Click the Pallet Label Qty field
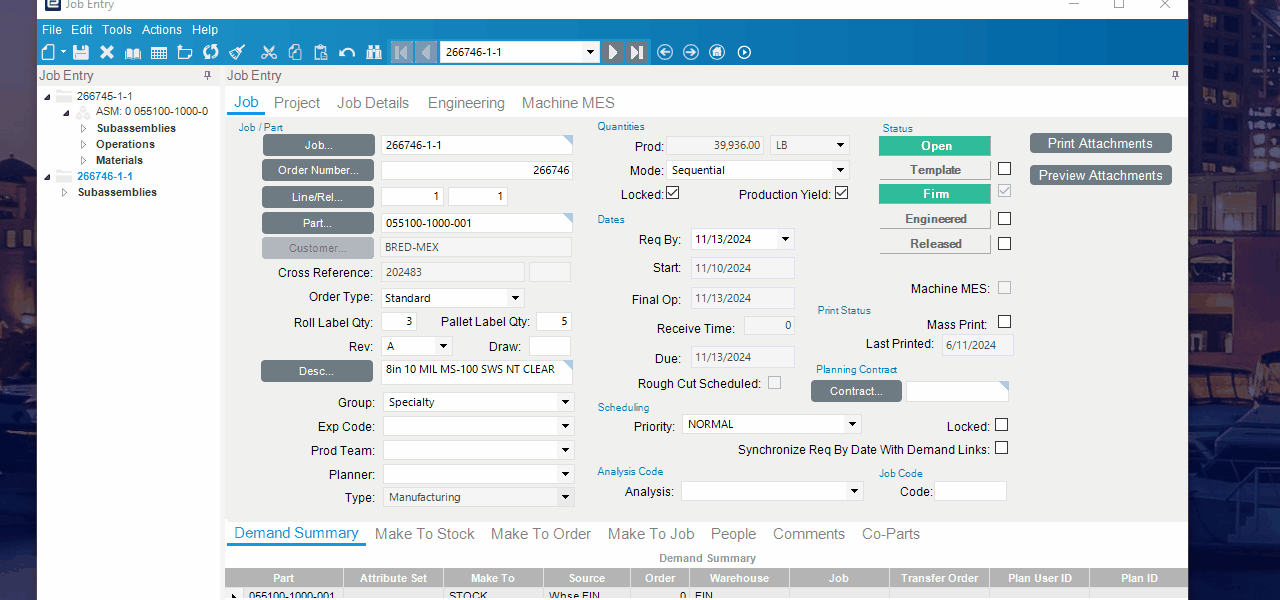Screen dimensions: 1280x600 tap(554, 322)
